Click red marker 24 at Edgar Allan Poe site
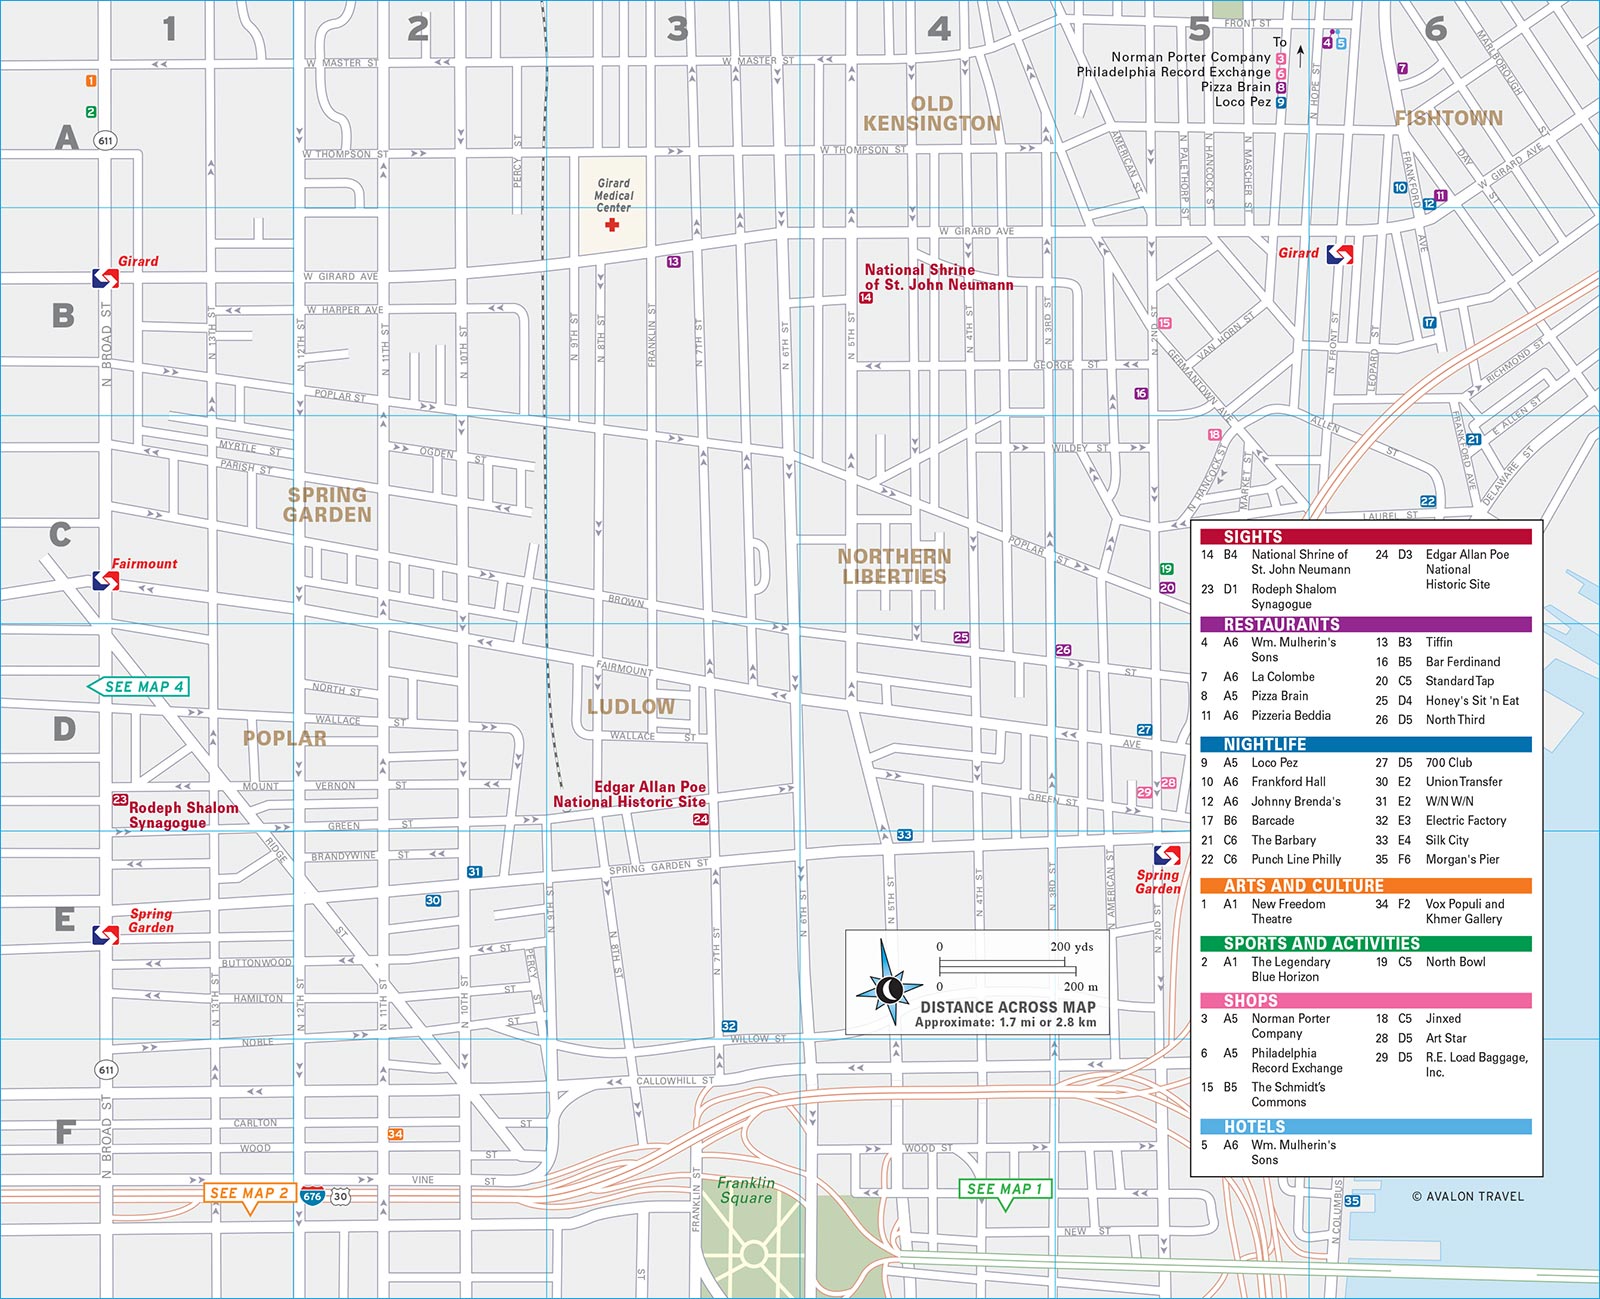The width and height of the screenshot is (1600, 1299). coord(701,819)
